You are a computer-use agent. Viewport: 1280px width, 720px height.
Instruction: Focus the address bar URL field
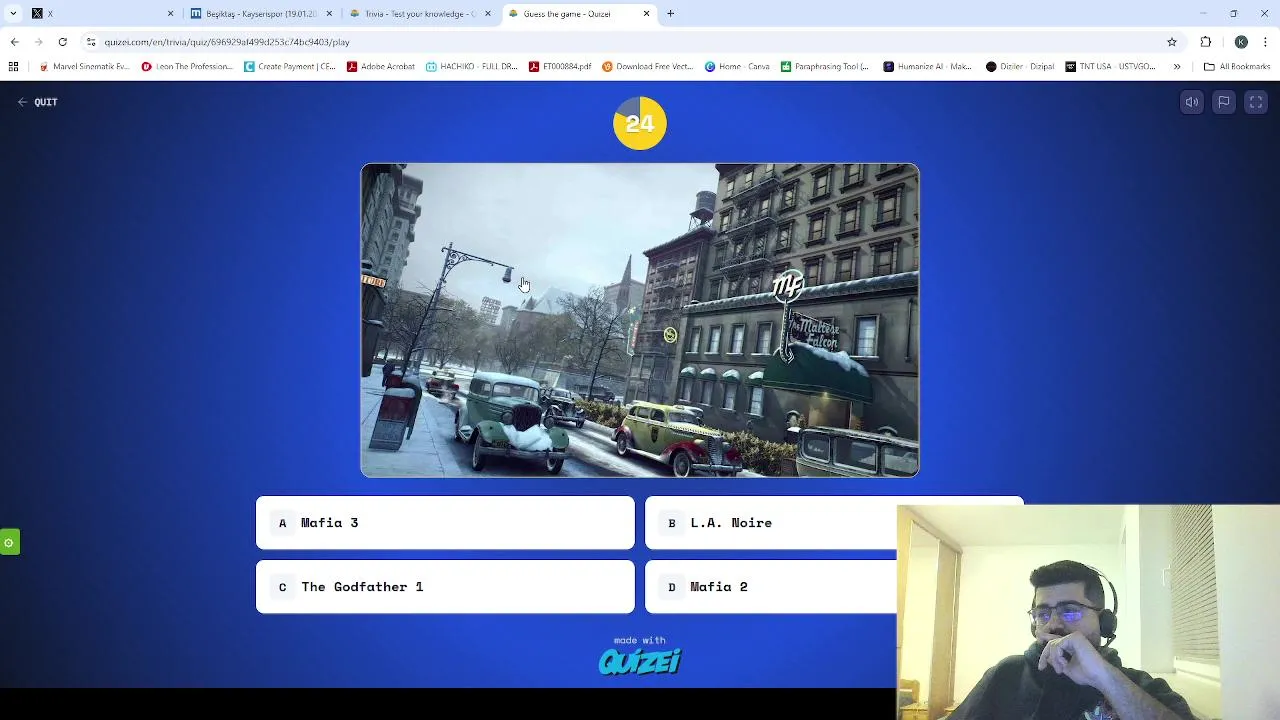click(x=630, y=42)
